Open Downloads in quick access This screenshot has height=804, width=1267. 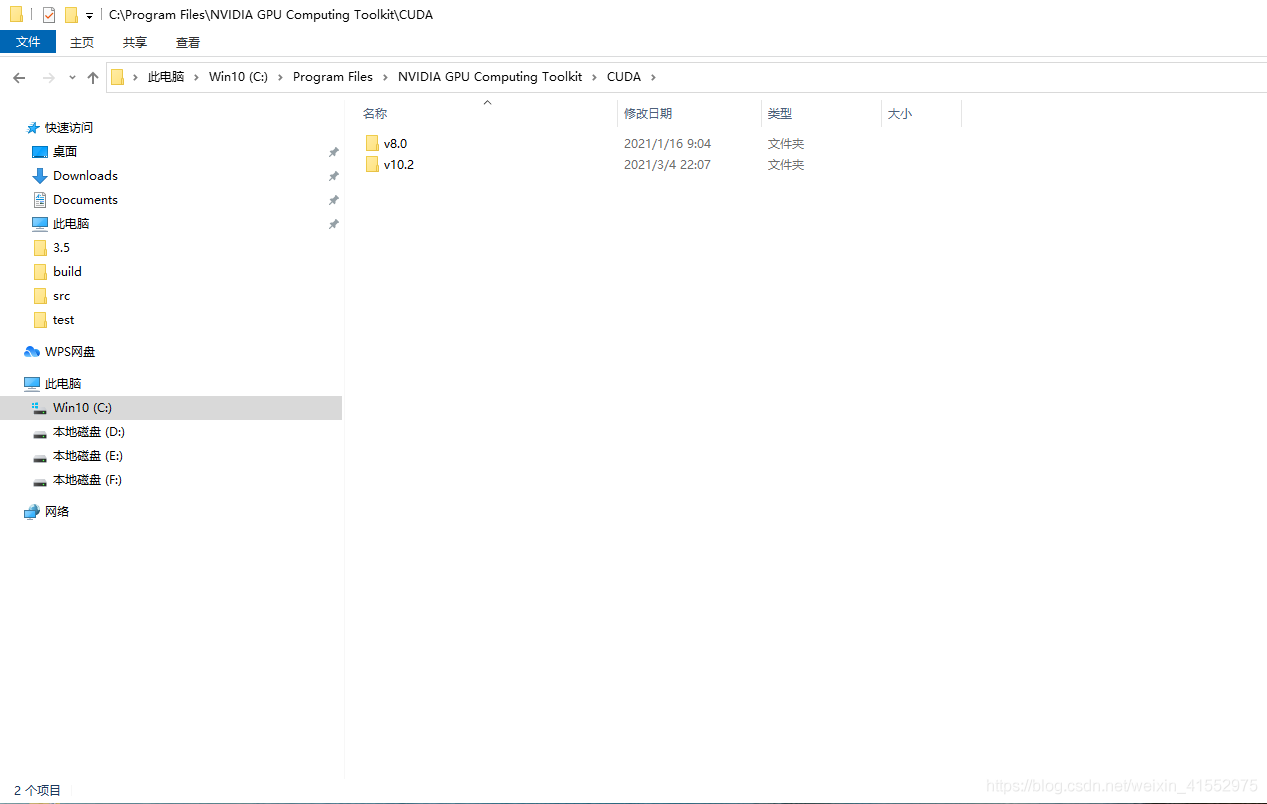pyautogui.click(x=85, y=175)
